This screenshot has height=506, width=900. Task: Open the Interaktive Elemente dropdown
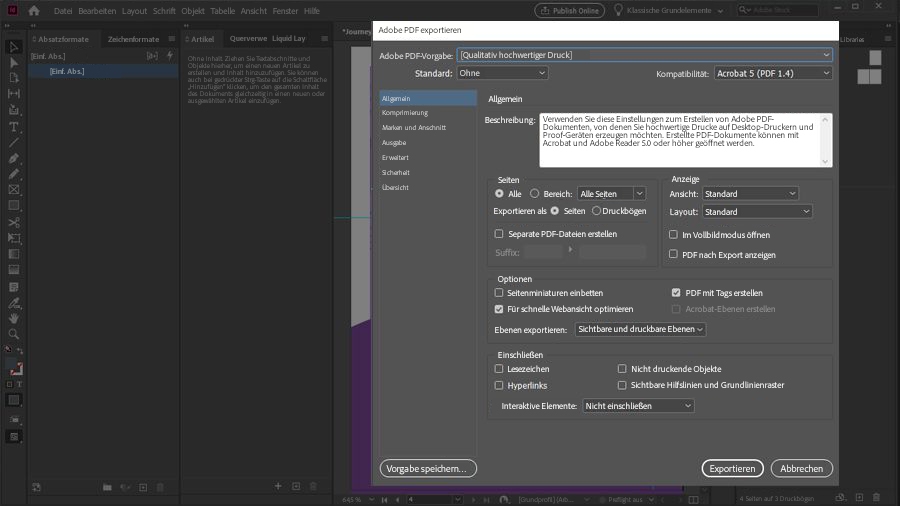(638, 406)
